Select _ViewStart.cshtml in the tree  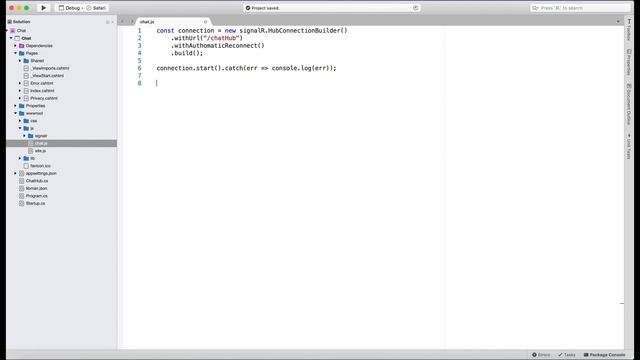coord(47,76)
